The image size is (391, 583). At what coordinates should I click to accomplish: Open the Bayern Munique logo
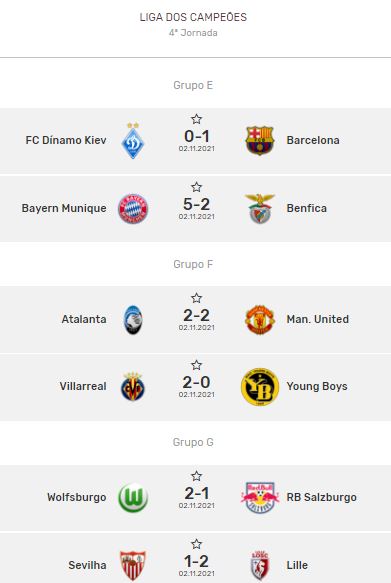(133, 209)
